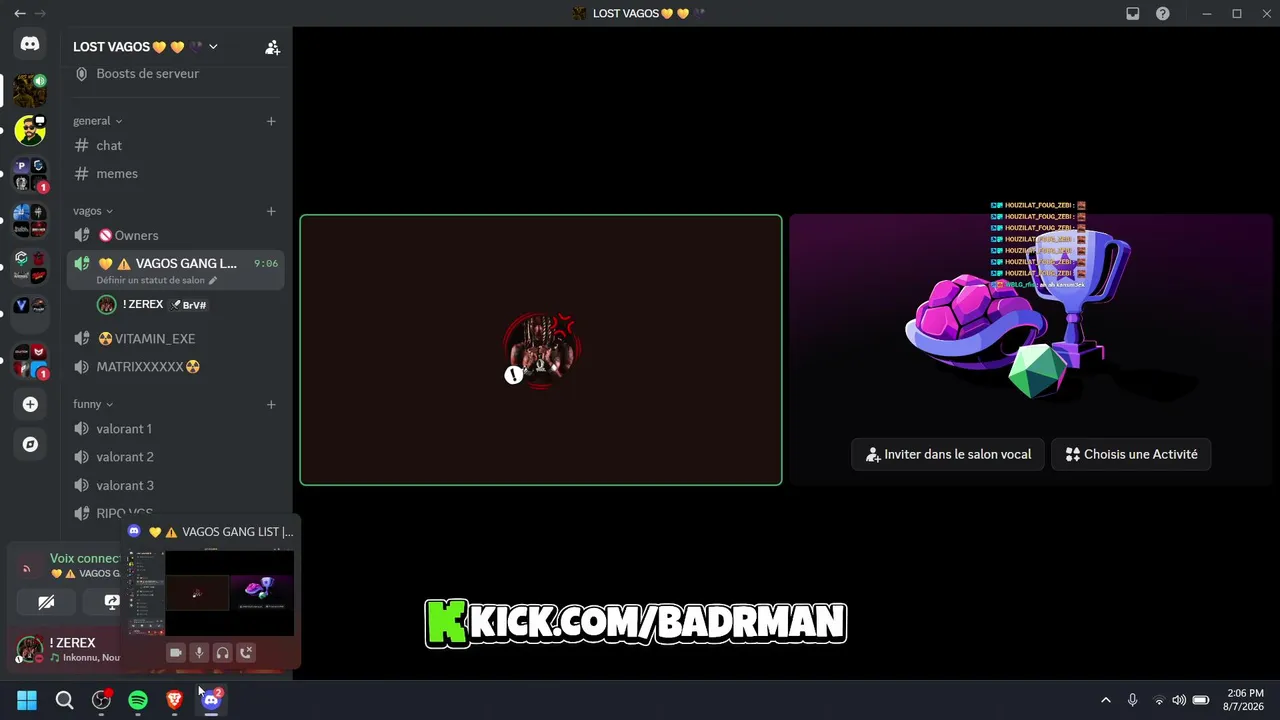The height and width of the screenshot is (720, 1280).
Task: Click Choisis une Activité button
Action: pyautogui.click(x=1131, y=454)
